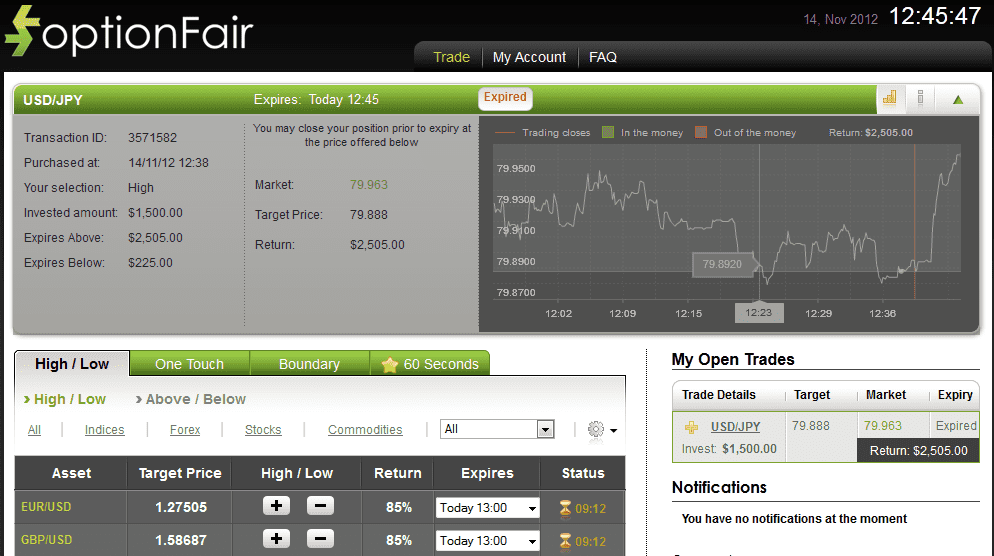Click the Status column header
This screenshot has height=556, width=994.
click(583, 473)
